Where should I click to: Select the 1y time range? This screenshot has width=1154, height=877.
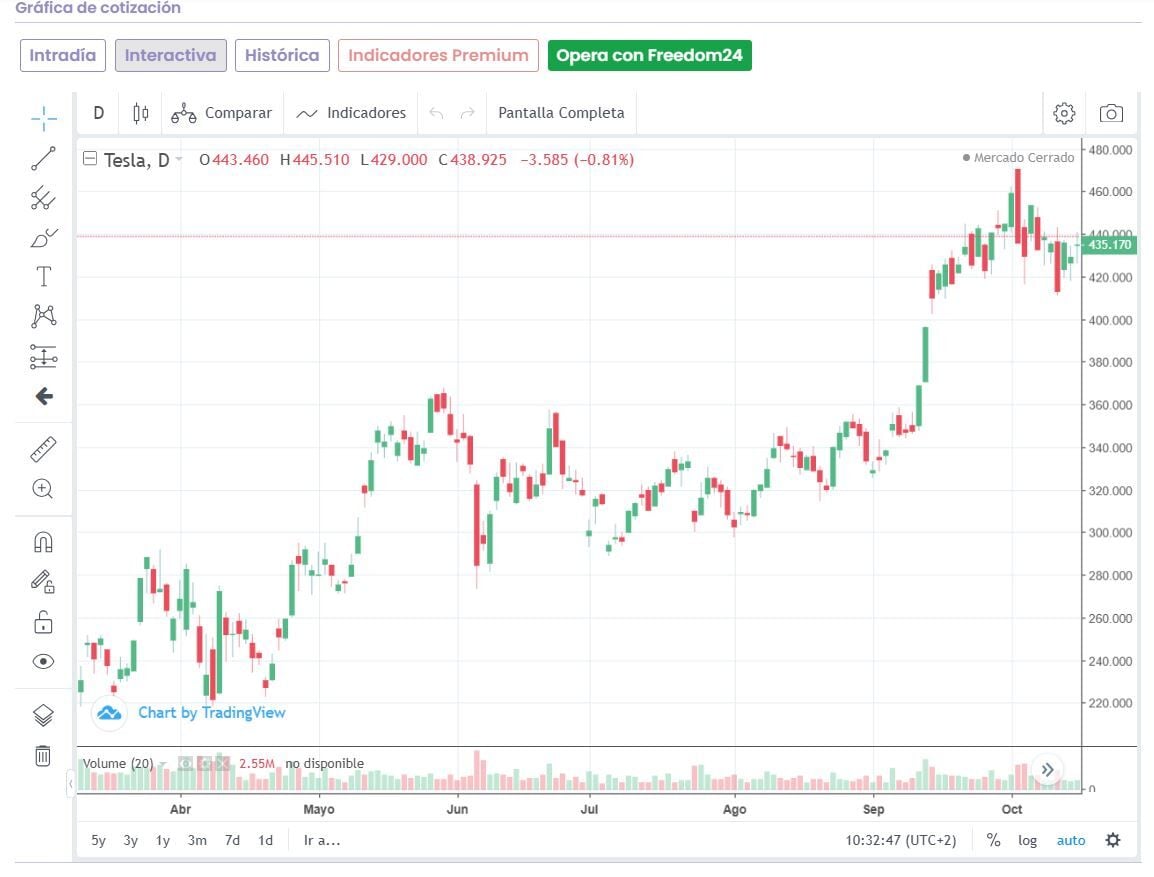163,840
